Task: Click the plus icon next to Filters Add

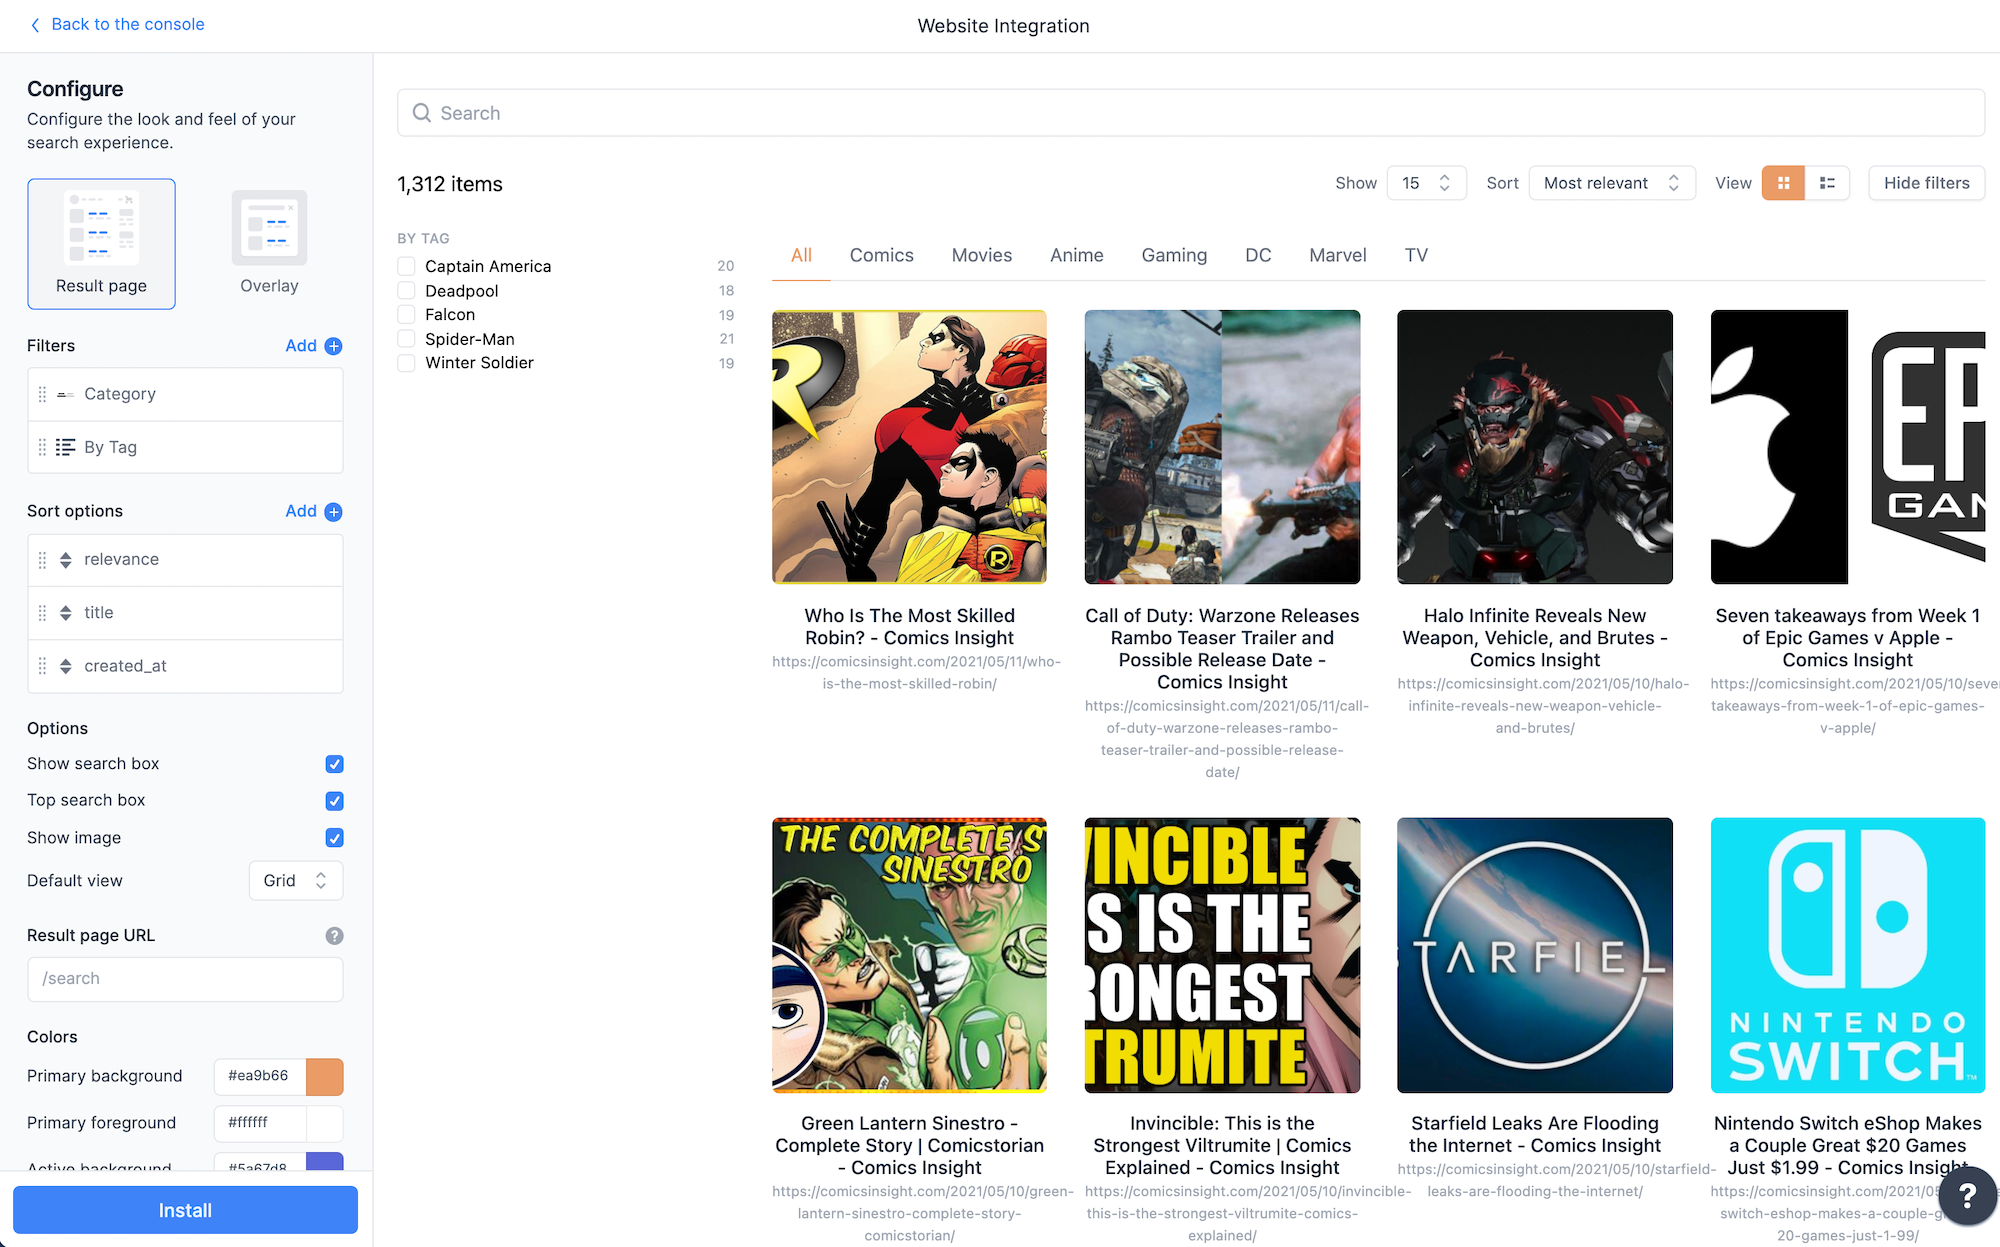Action: 334,346
